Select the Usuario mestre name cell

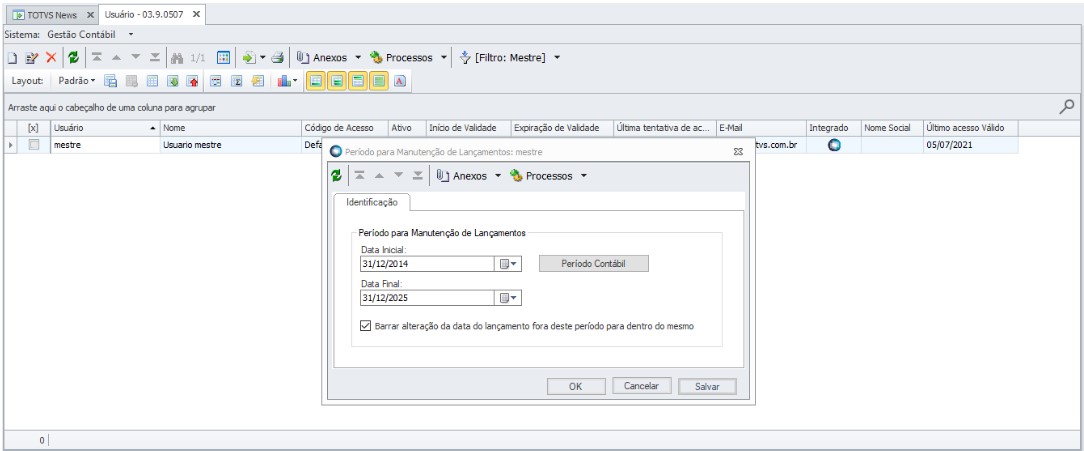[x=230, y=145]
